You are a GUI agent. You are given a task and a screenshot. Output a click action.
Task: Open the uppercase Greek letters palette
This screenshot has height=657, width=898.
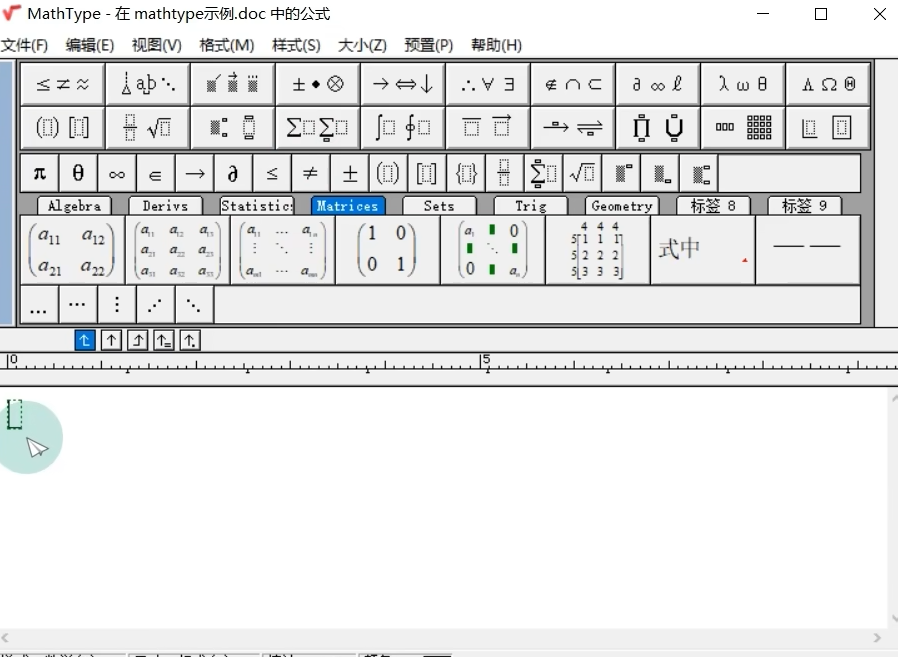coord(828,85)
